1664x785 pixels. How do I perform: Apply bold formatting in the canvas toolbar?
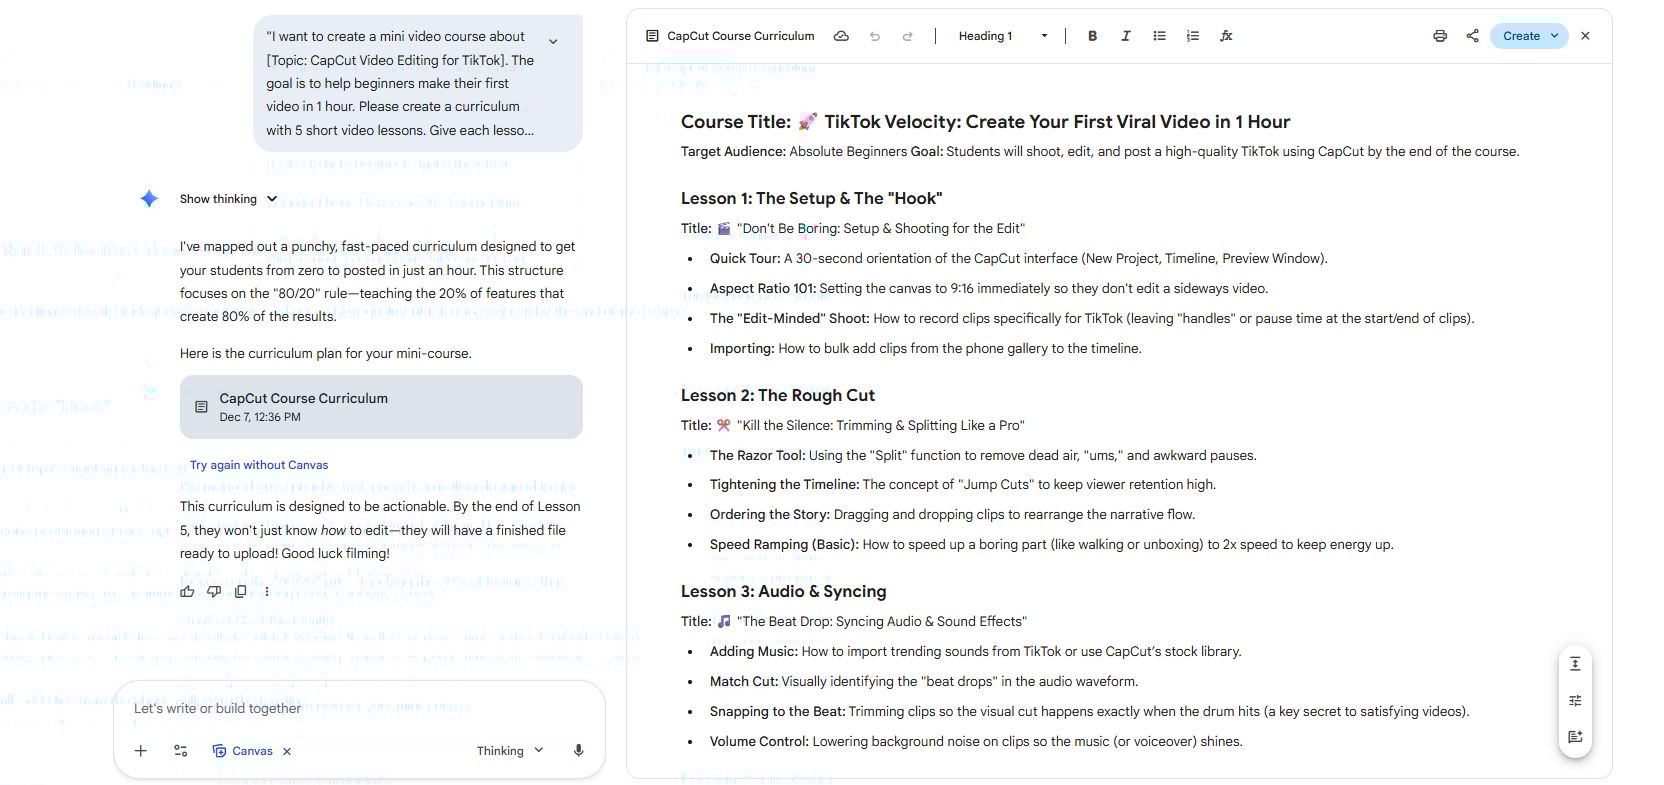pos(1092,36)
